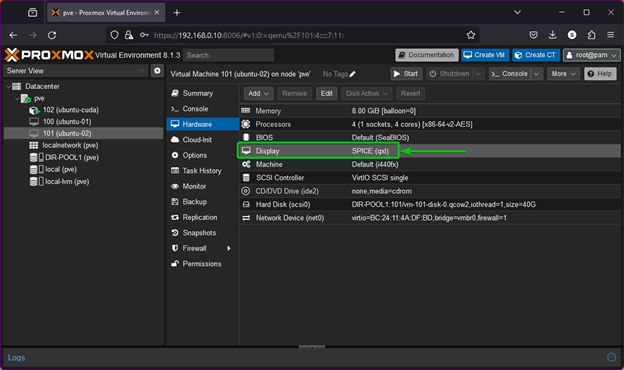
Task: Open the Console options dropdown arrow
Action: (x=536, y=74)
